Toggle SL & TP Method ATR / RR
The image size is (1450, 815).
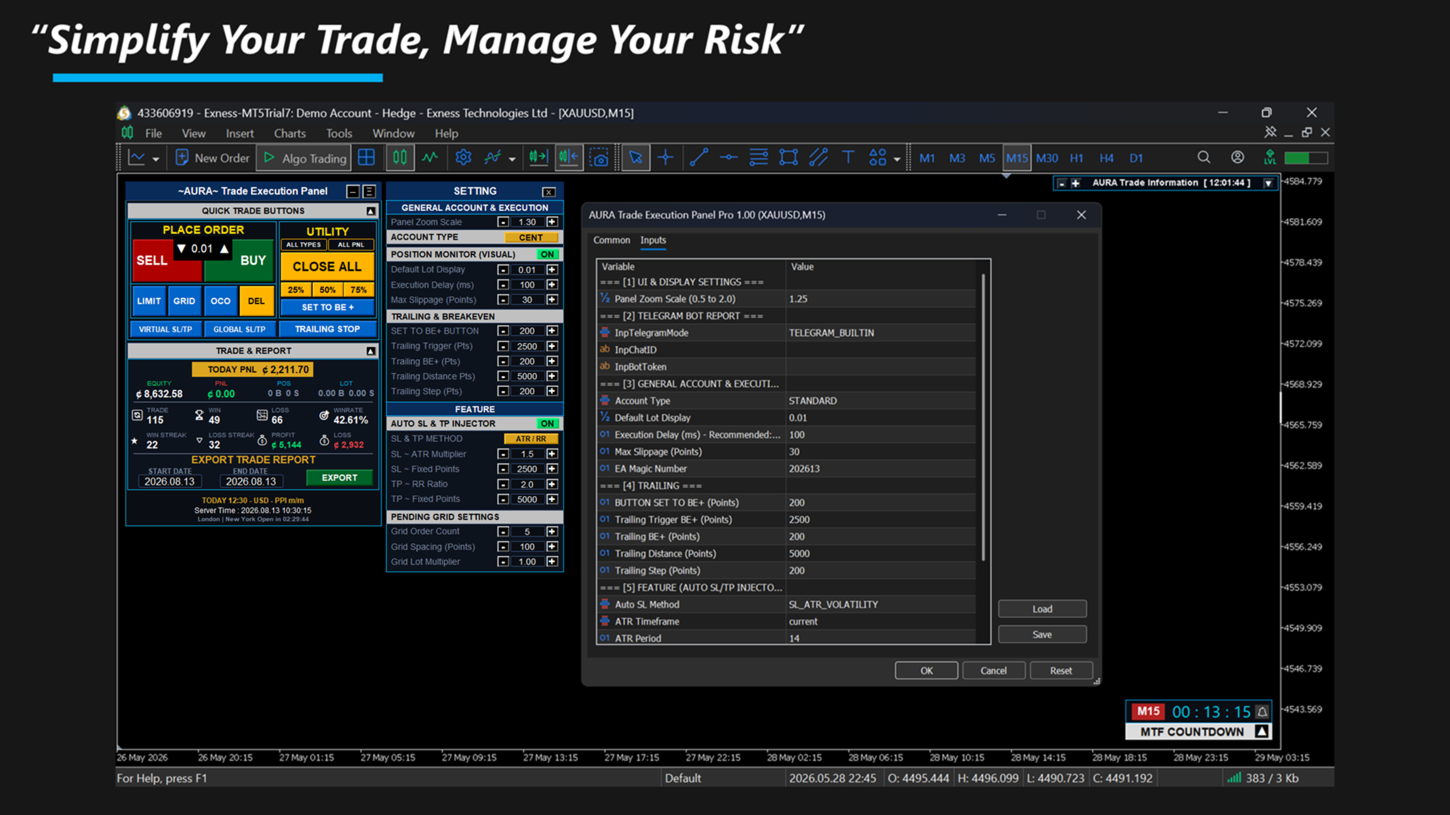tap(531, 439)
